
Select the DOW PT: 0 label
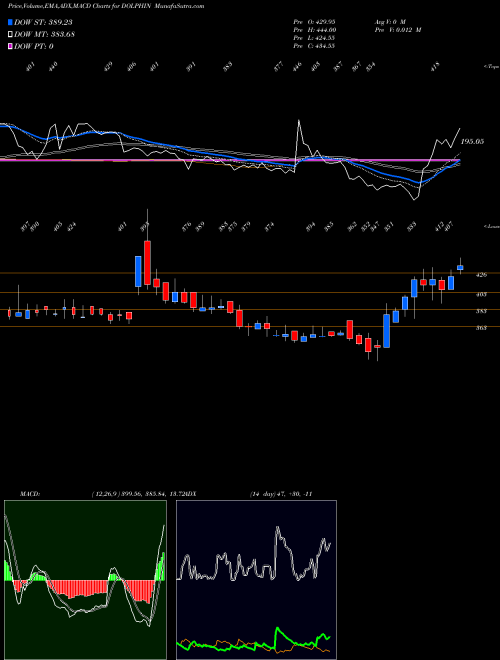tap(34, 46)
